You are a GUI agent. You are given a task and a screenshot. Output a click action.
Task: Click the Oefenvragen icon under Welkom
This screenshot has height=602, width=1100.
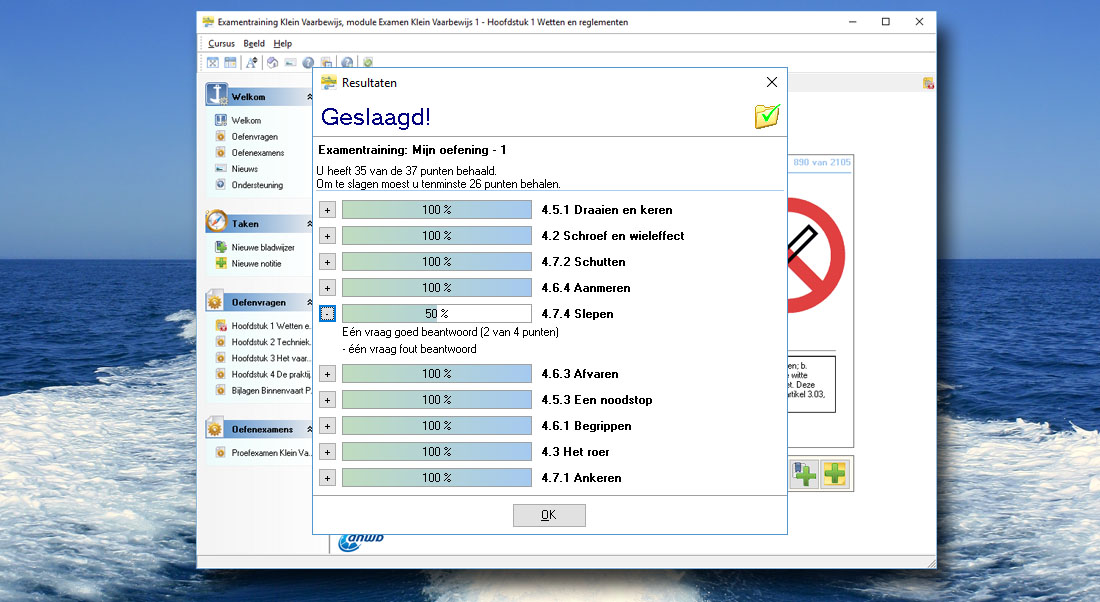point(221,137)
